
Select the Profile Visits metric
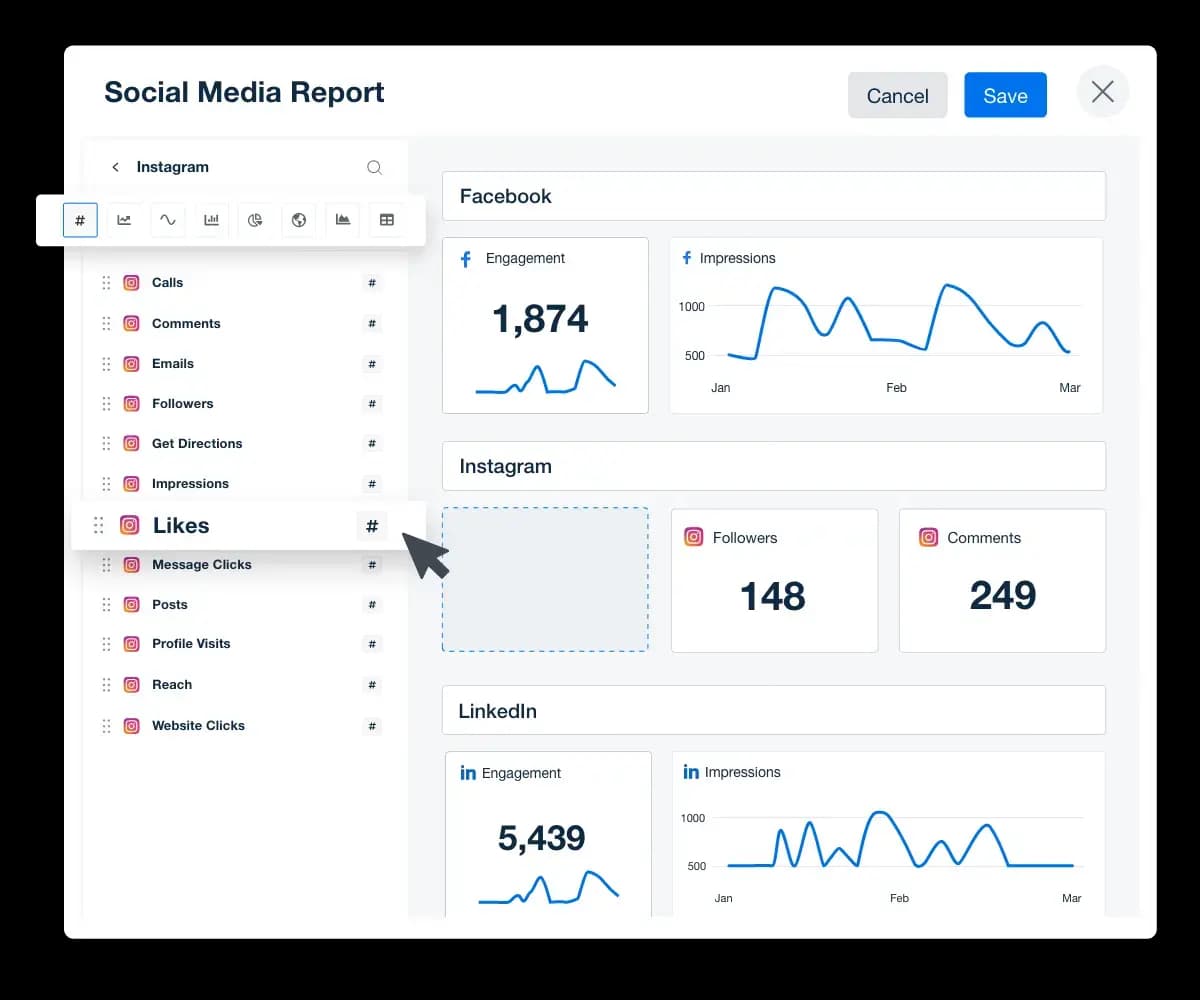pyautogui.click(x=191, y=644)
